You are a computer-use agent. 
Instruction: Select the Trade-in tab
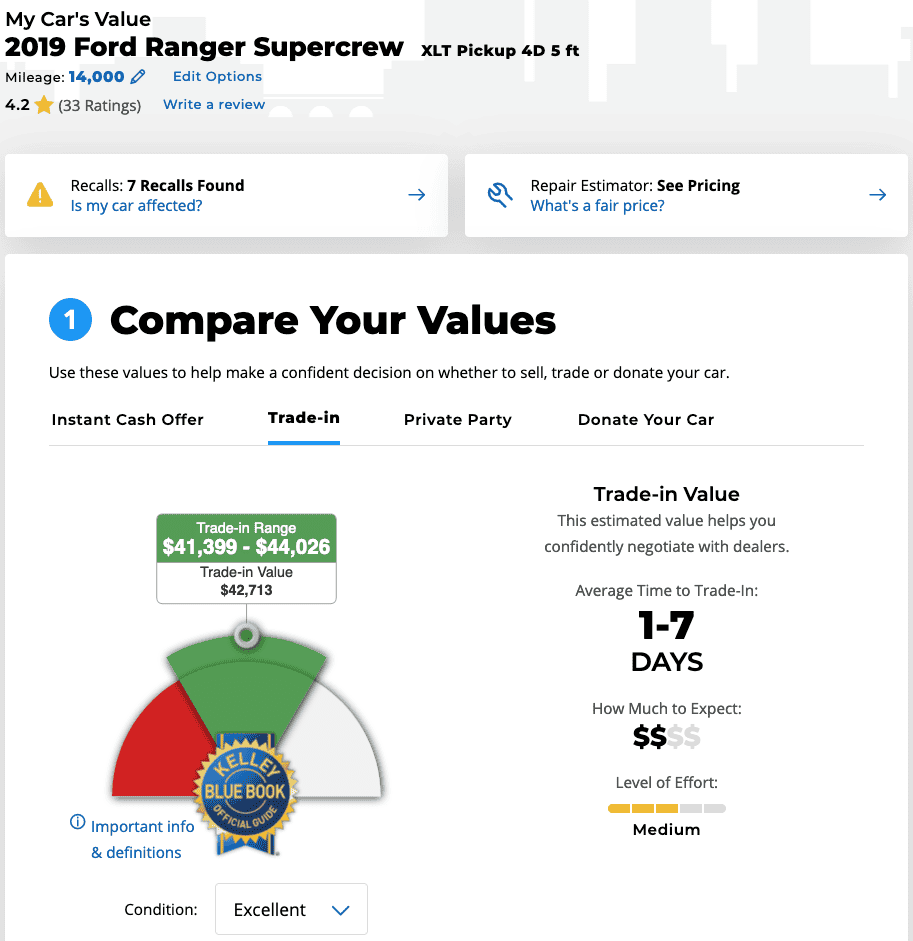click(304, 418)
